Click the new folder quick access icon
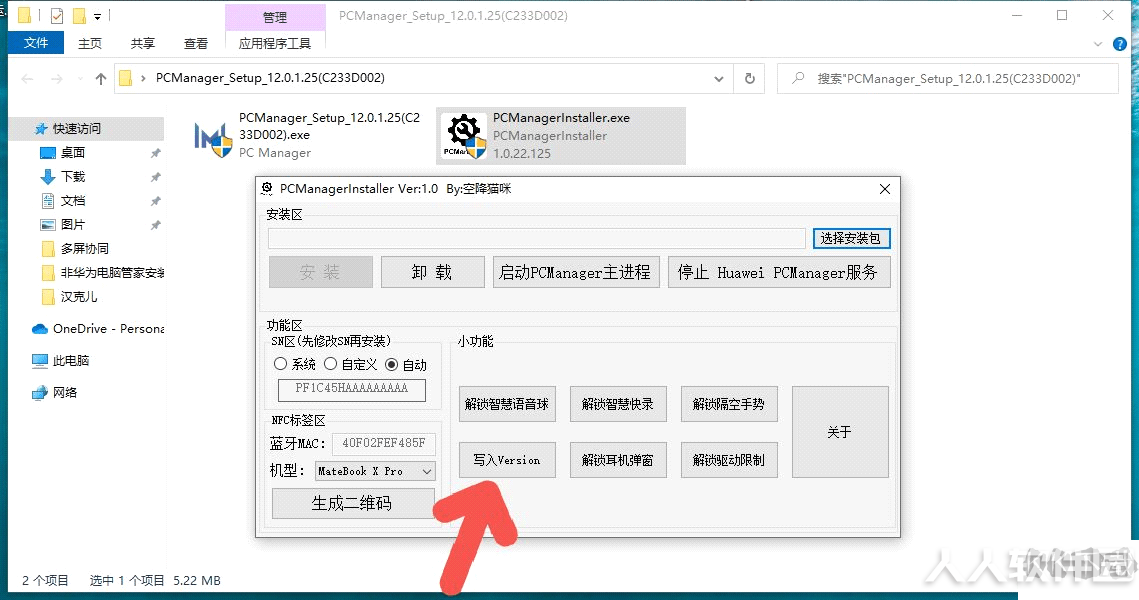 79,15
